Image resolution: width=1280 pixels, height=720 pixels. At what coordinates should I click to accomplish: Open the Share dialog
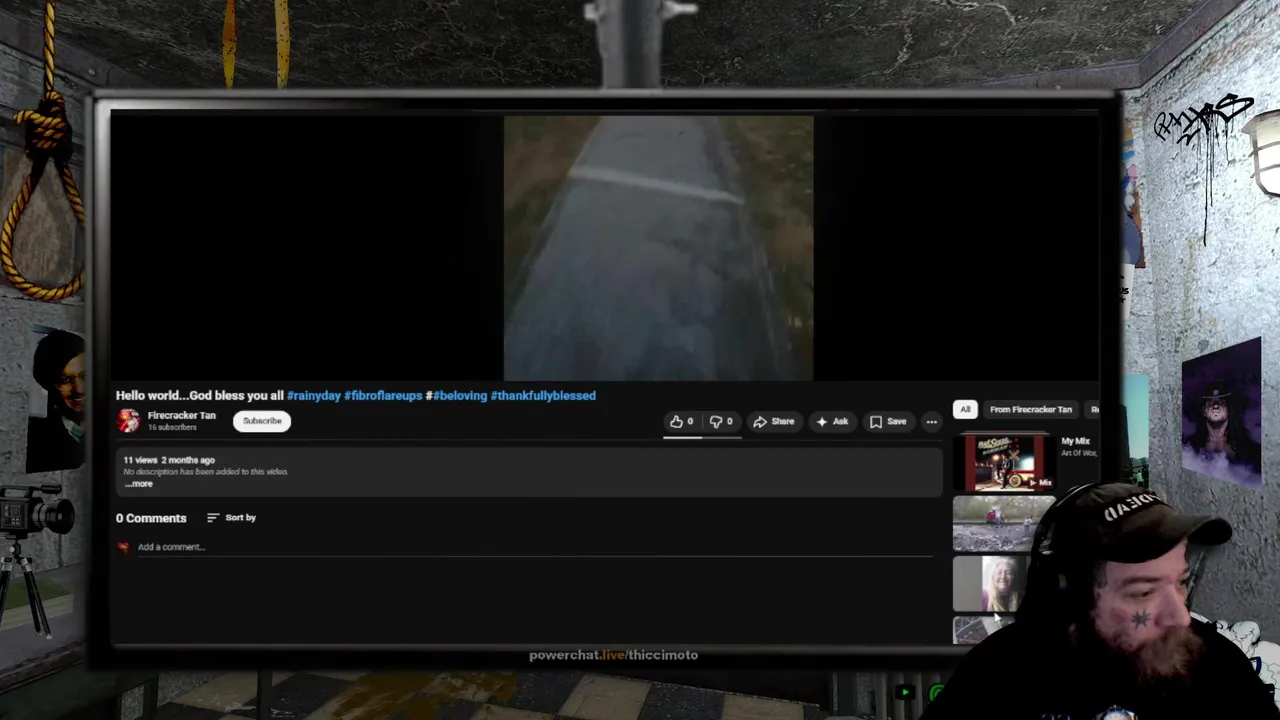[x=773, y=422]
